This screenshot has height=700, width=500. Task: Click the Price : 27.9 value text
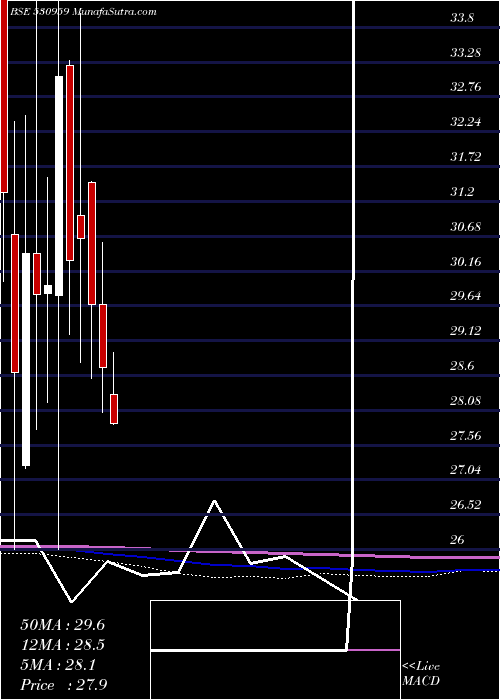64,685
